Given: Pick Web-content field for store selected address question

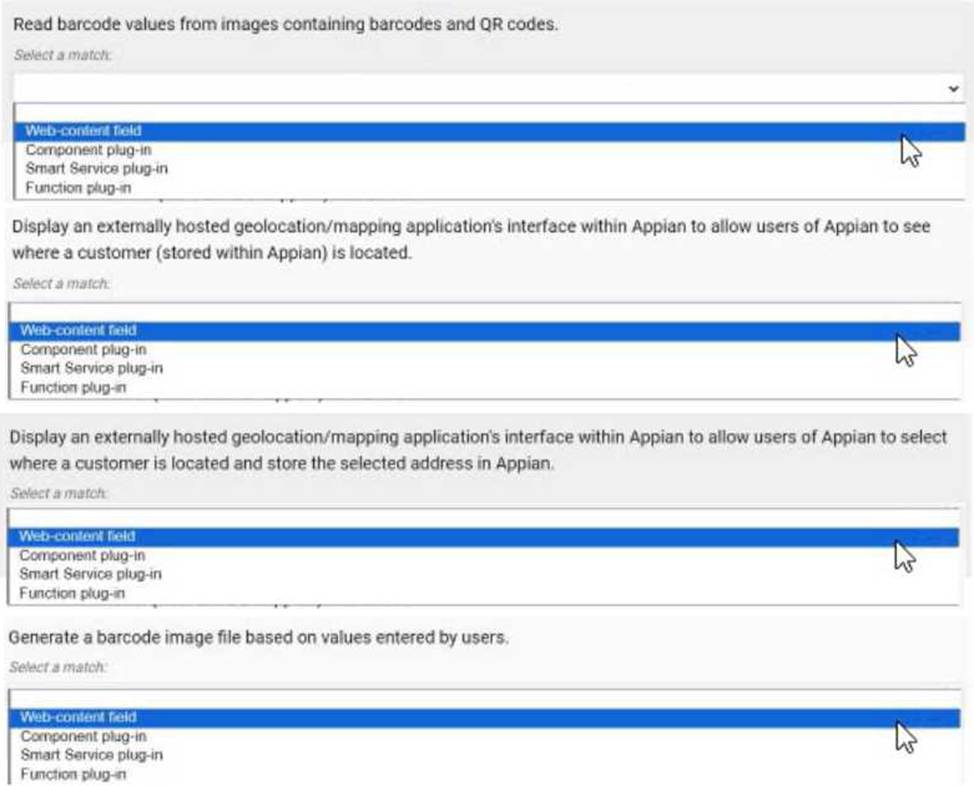Looking at the screenshot, I should [x=483, y=536].
